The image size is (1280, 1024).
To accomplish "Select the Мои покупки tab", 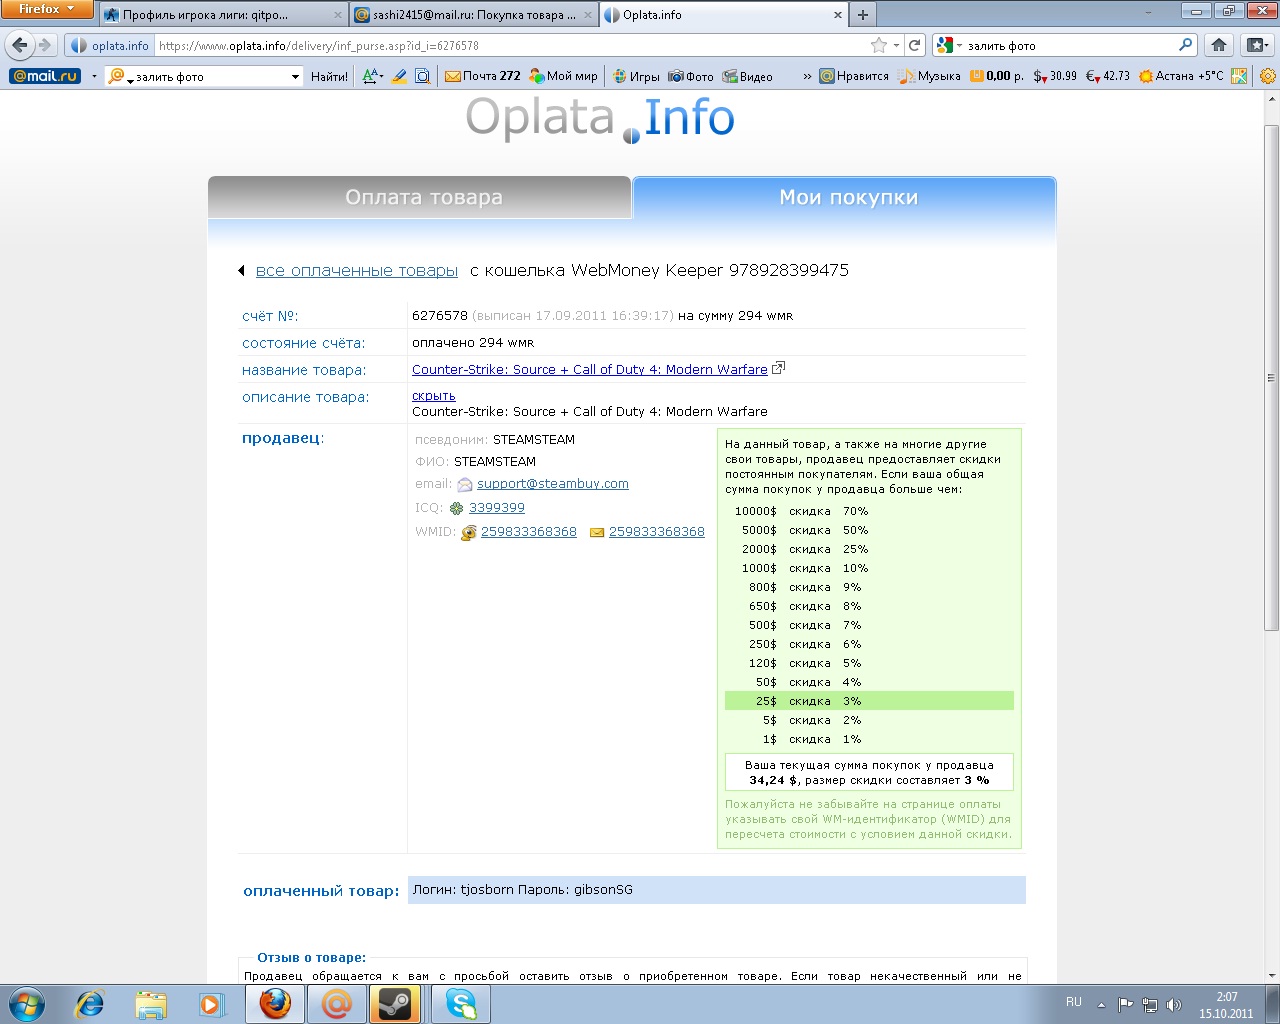I will (x=845, y=197).
